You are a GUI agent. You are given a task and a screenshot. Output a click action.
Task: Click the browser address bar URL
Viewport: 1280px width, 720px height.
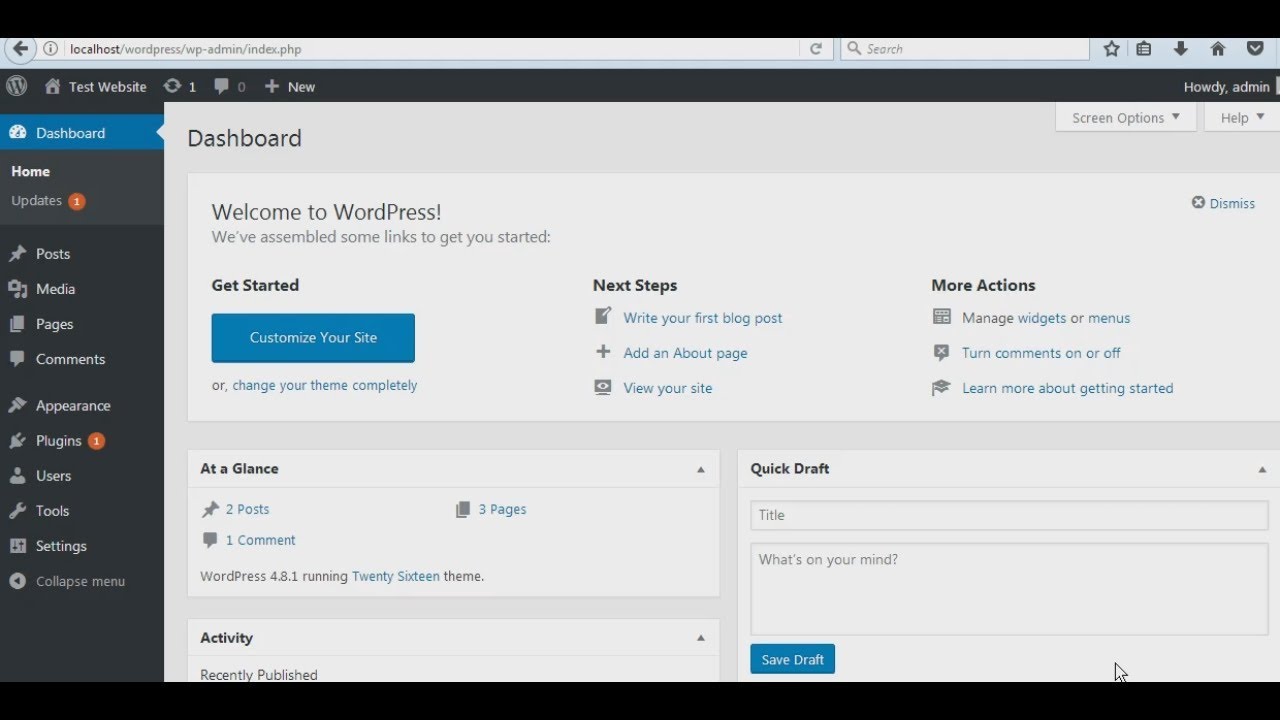click(x=186, y=49)
